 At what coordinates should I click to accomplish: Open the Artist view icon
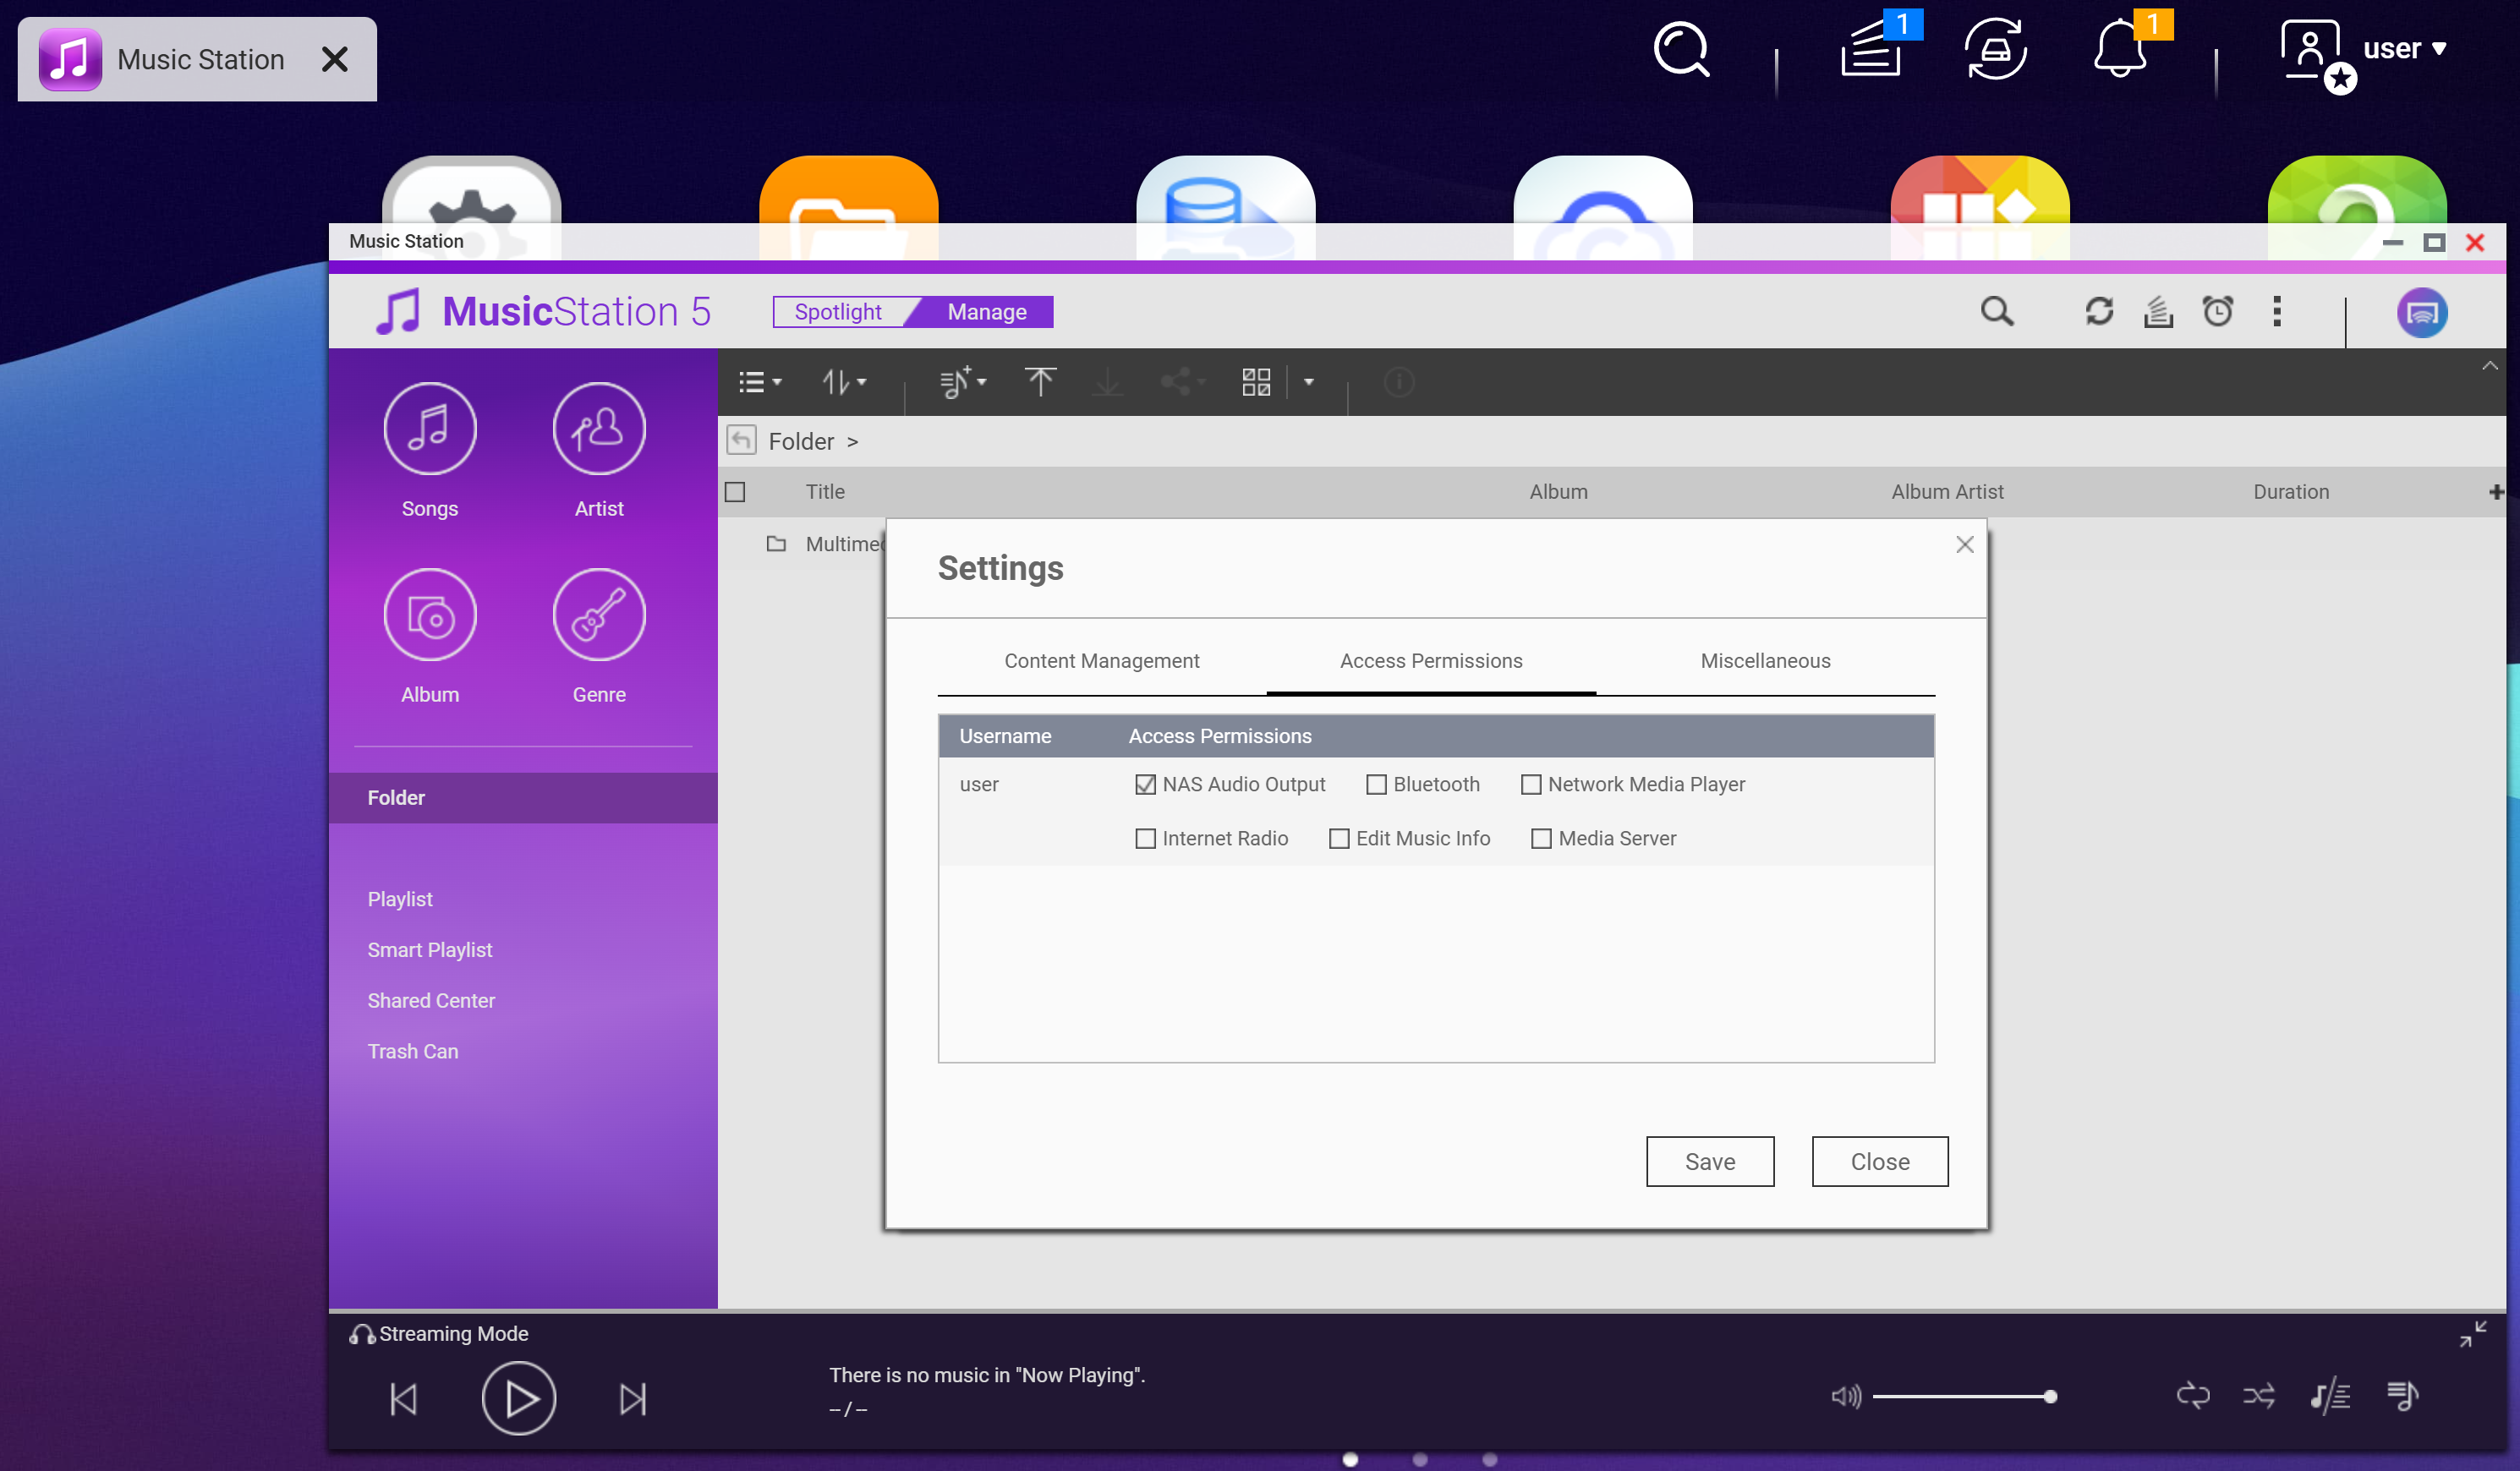tap(598, 429)
